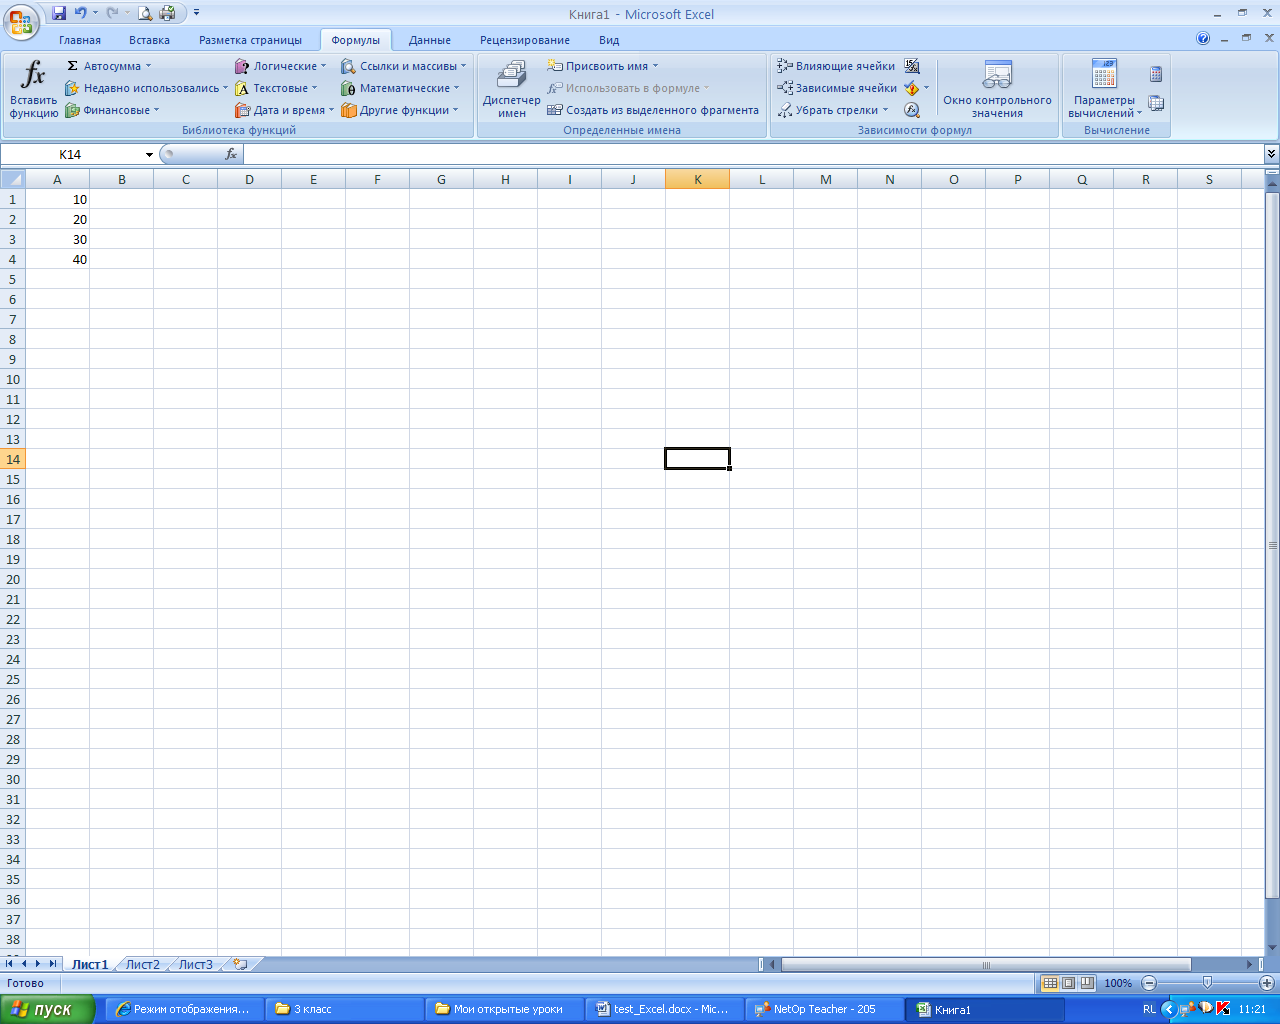The height and width of the screenshot is (1024, 1280).
Task: Open Текстовые functions dropdown
Action: click(x=276, y=88)
